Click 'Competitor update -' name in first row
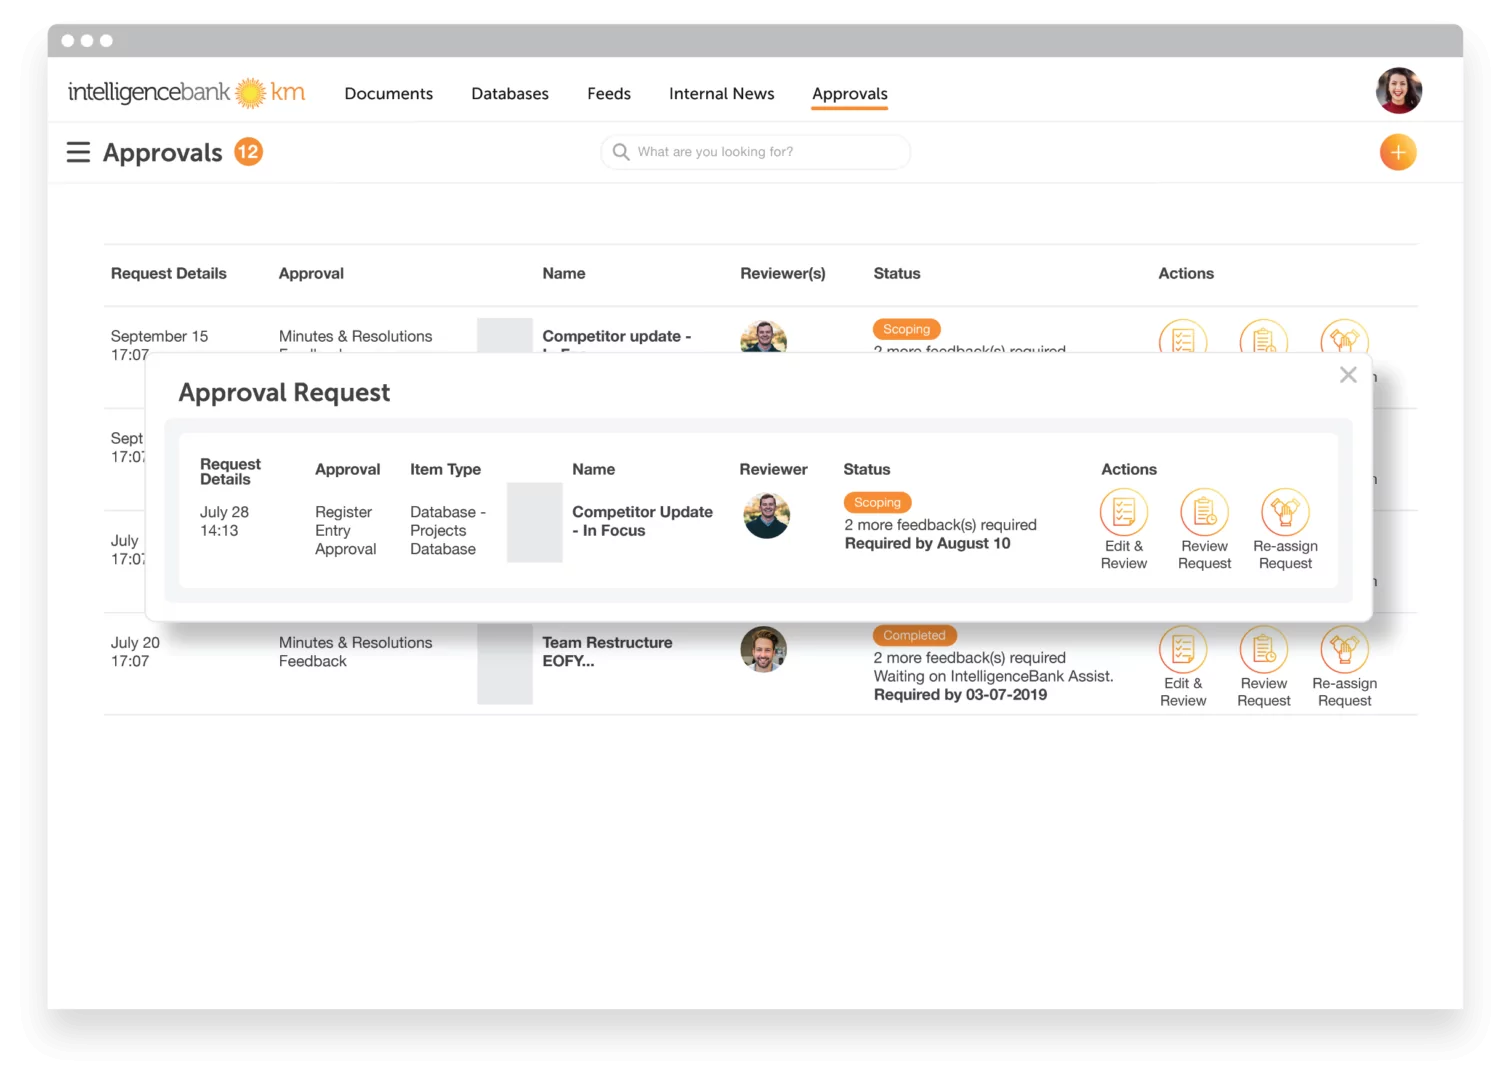1511x1080 pixels. pos(617,337)
